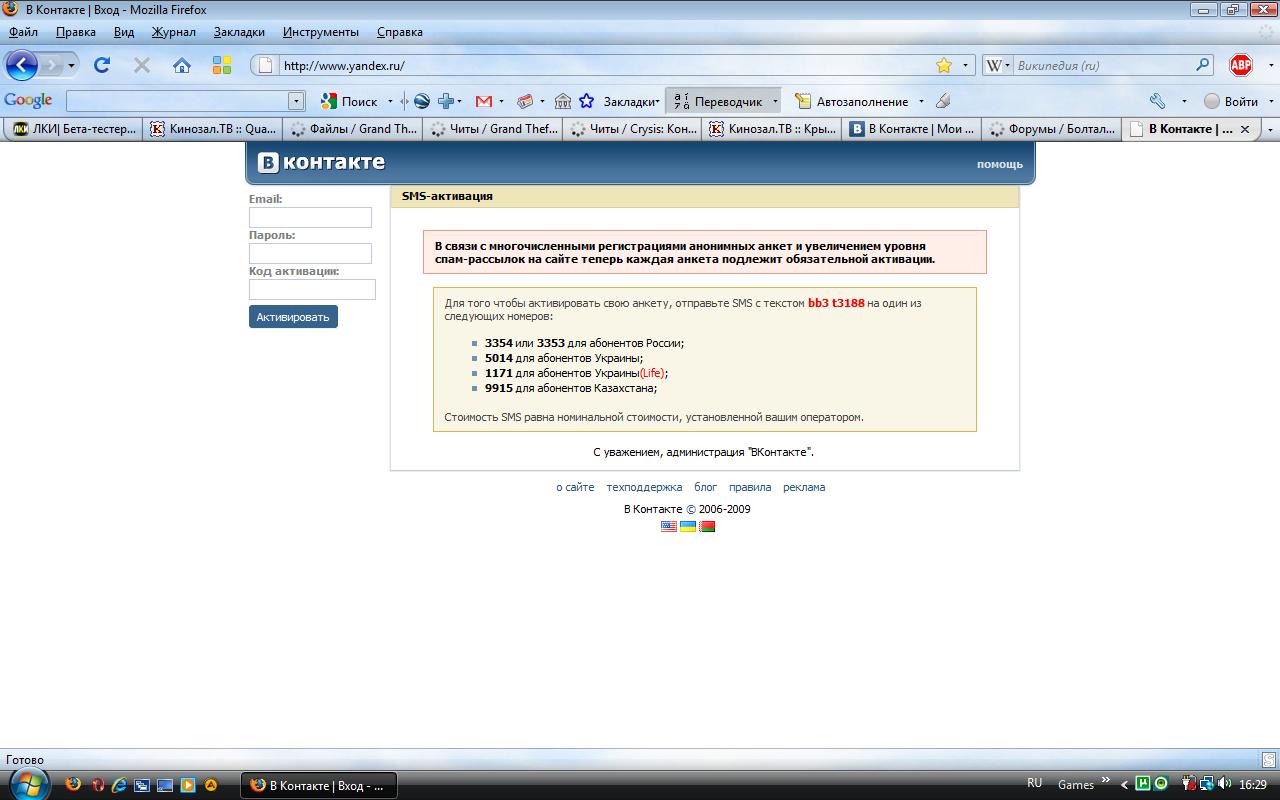Open the Windows Start orb
The height and width of the screenshot is (800, 1280).
pyautogui.click(x=27, y=783)
